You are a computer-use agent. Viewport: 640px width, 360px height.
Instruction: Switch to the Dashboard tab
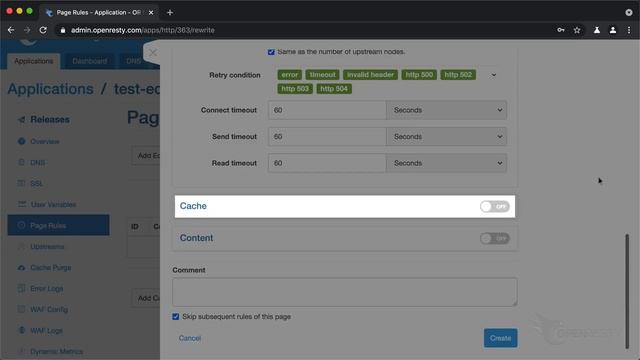tap(89, 61)
